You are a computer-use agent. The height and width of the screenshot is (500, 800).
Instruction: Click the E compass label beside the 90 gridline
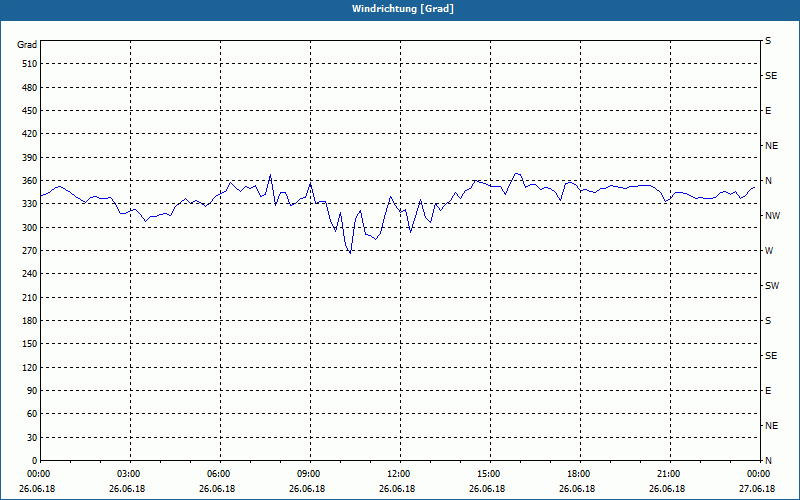point(768,391)
